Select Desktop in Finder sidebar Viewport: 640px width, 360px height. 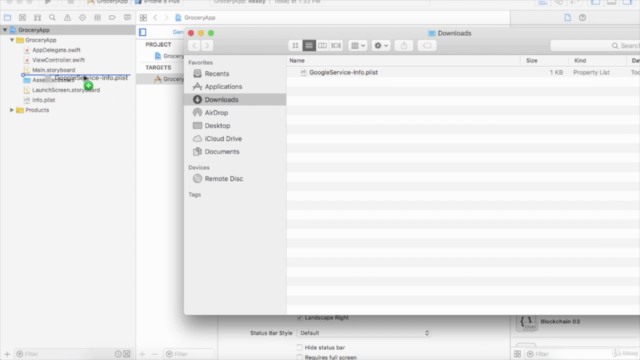coord(235,126)
